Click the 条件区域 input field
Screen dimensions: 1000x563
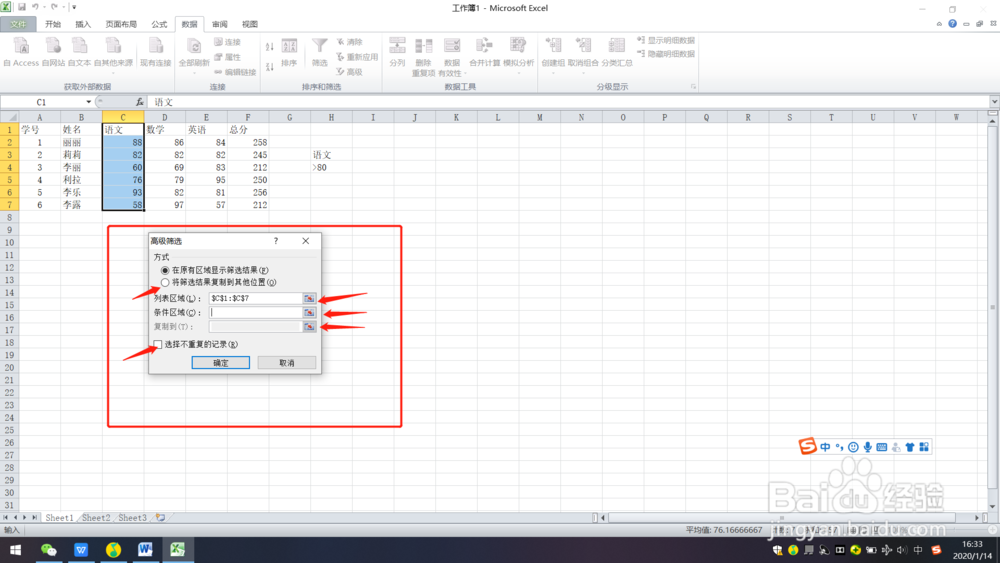click(255, 312)
